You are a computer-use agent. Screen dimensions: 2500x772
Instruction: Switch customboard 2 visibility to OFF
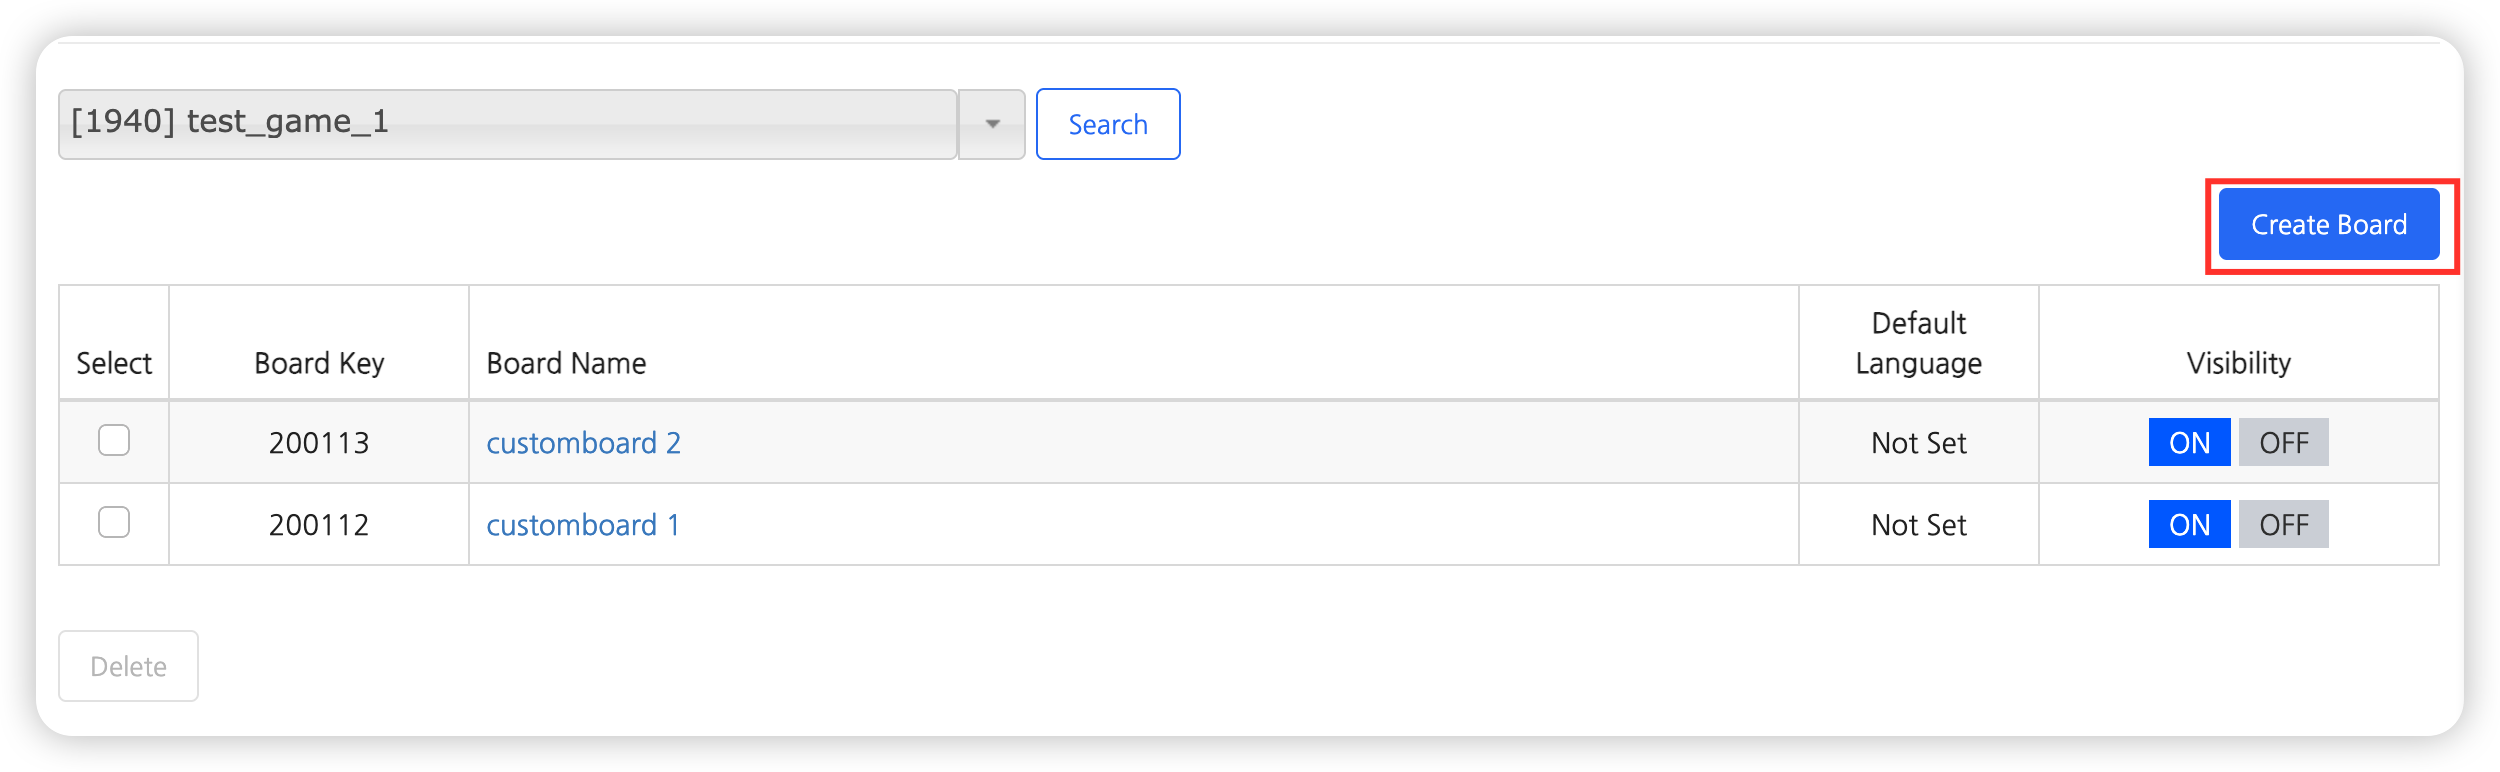(2283, 442)
